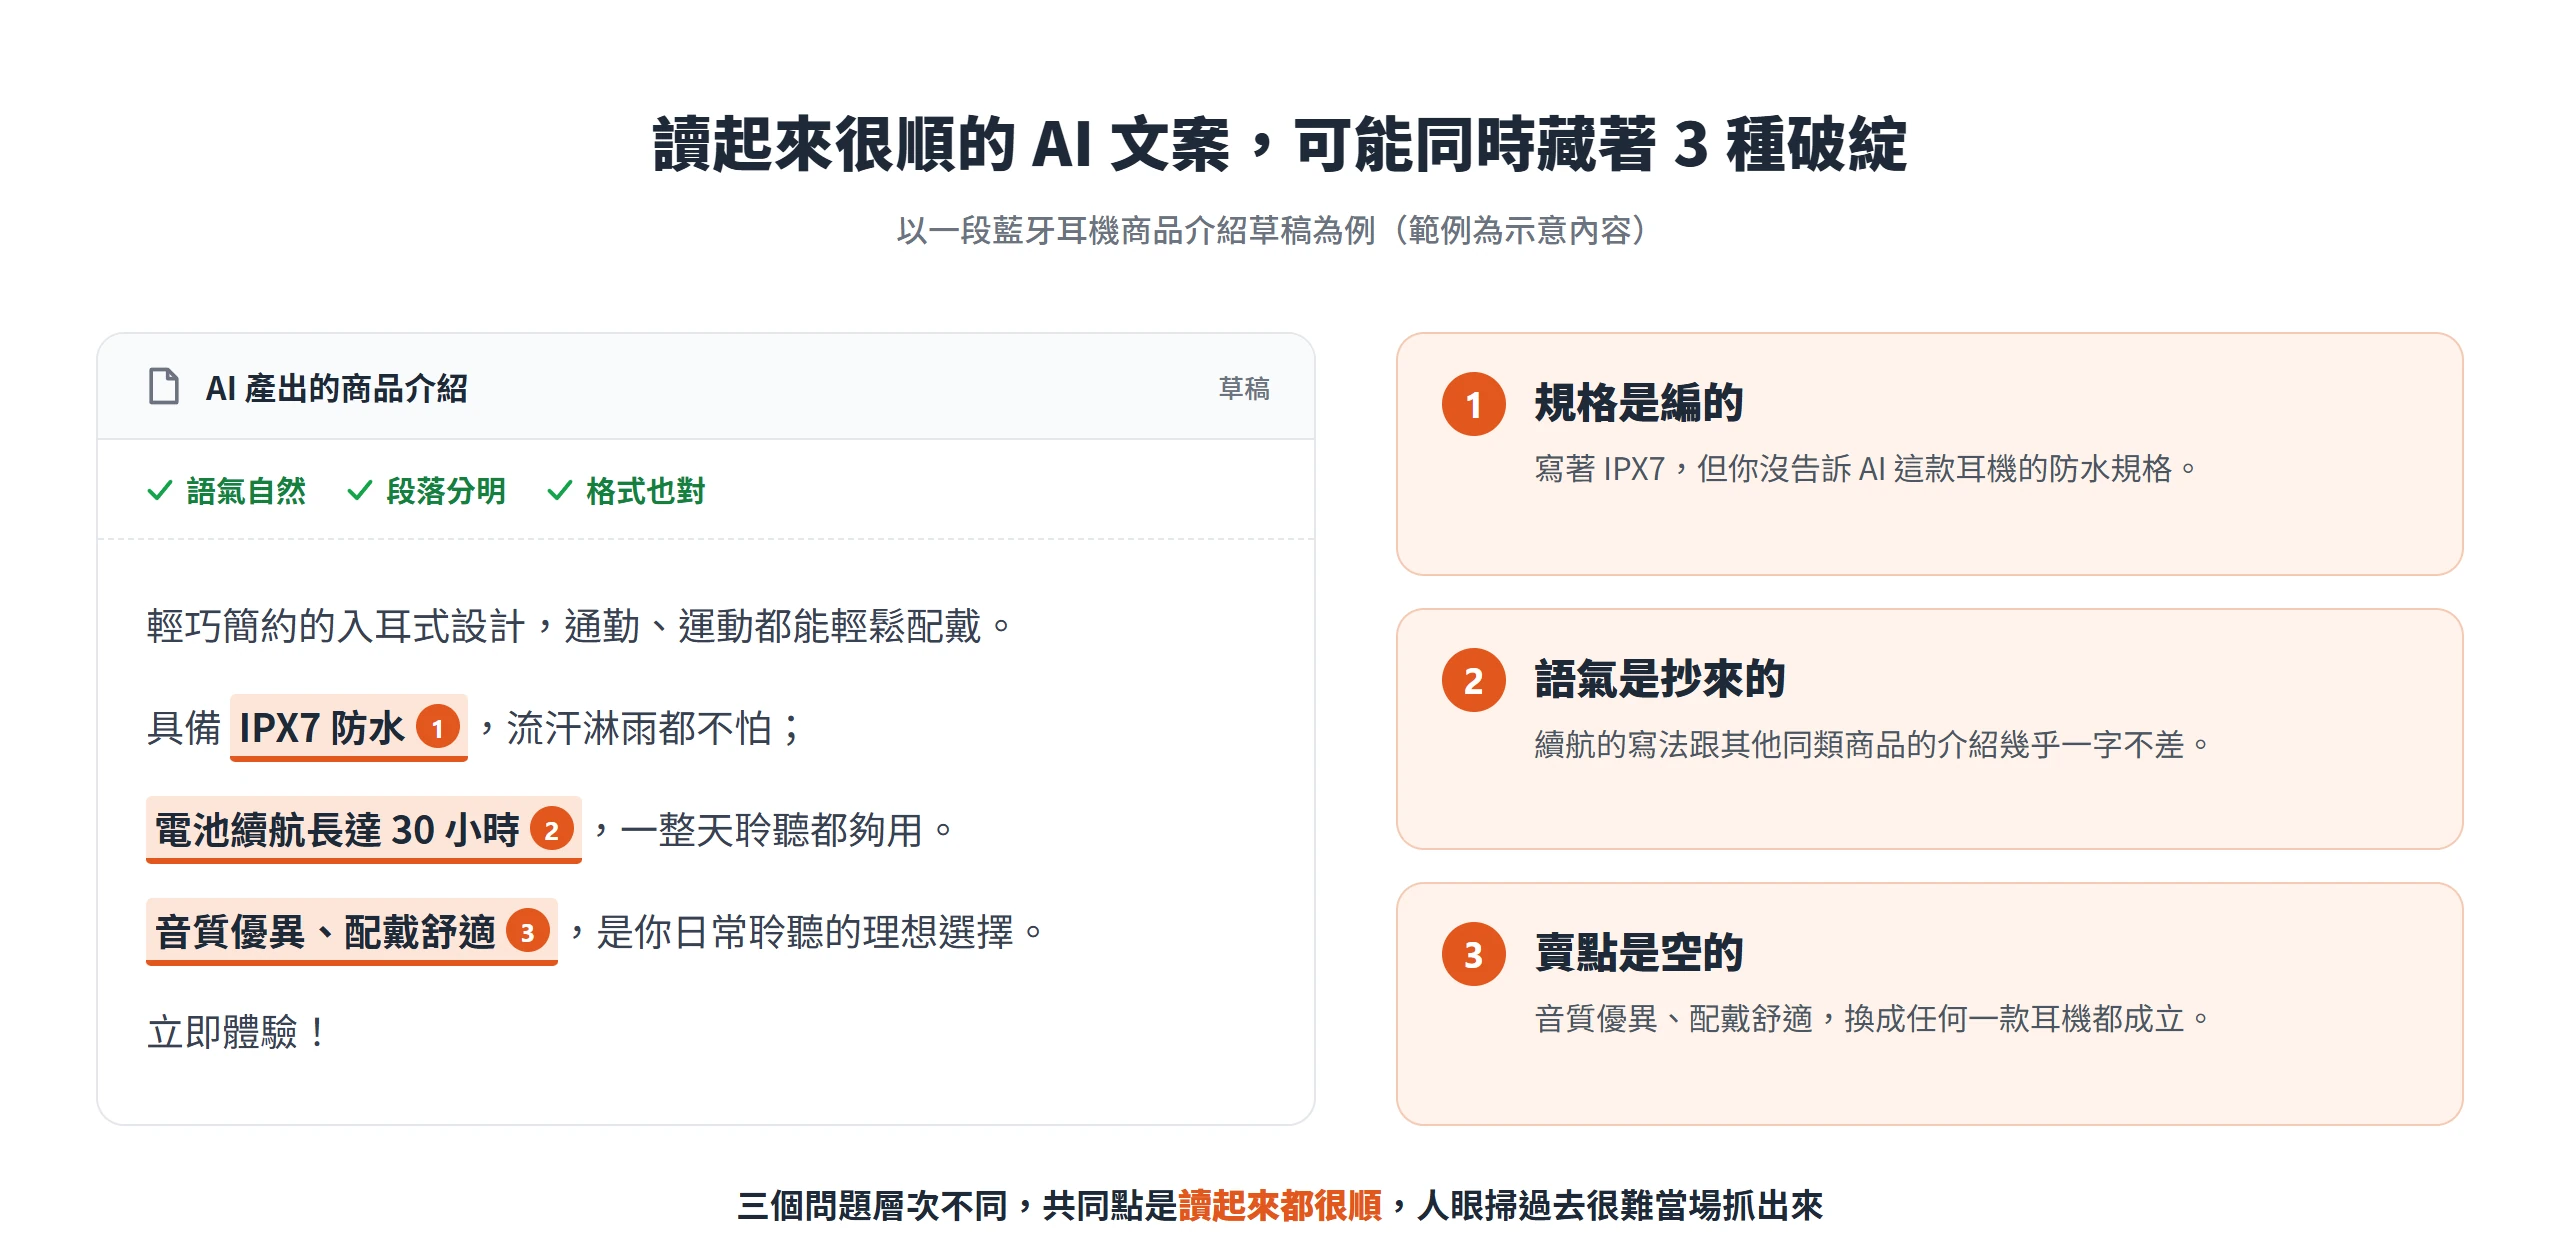Select the highlighted phrase 電池續航長達 30 小時
The width and height of the screenshot is (2560, 1247).
[x=364, y=829]
